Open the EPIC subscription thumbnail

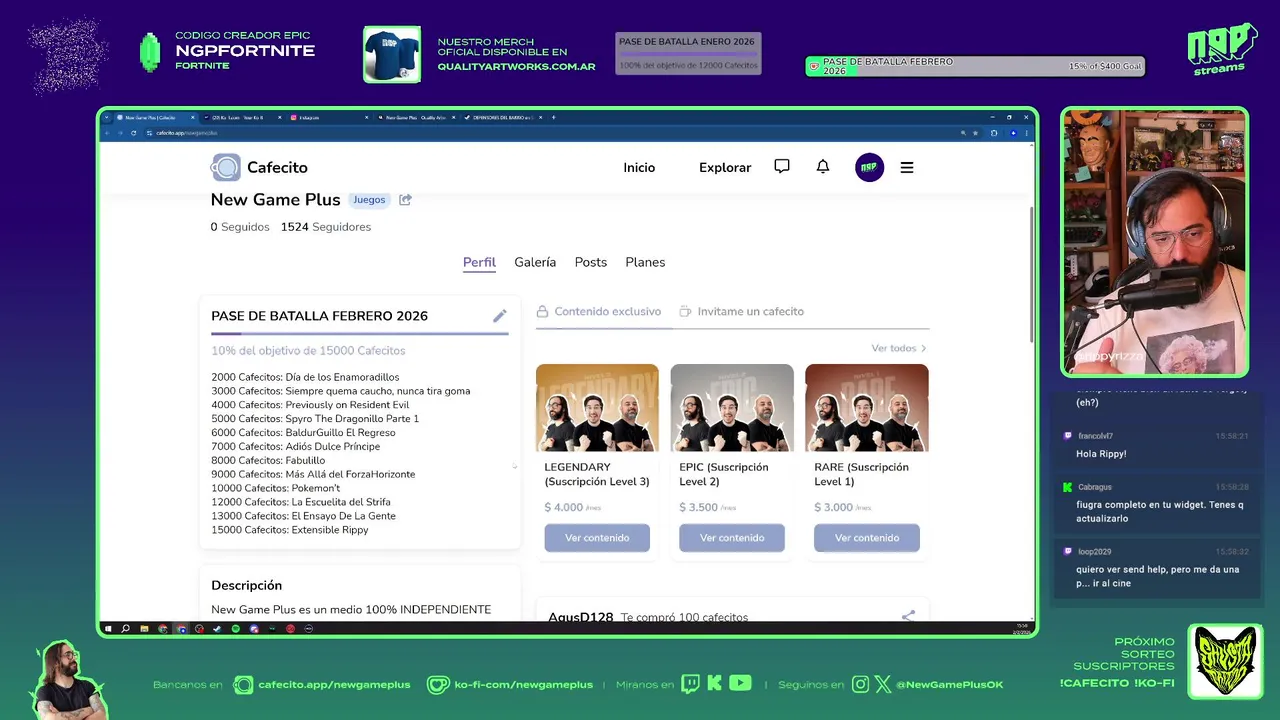[x=732, y=408]
